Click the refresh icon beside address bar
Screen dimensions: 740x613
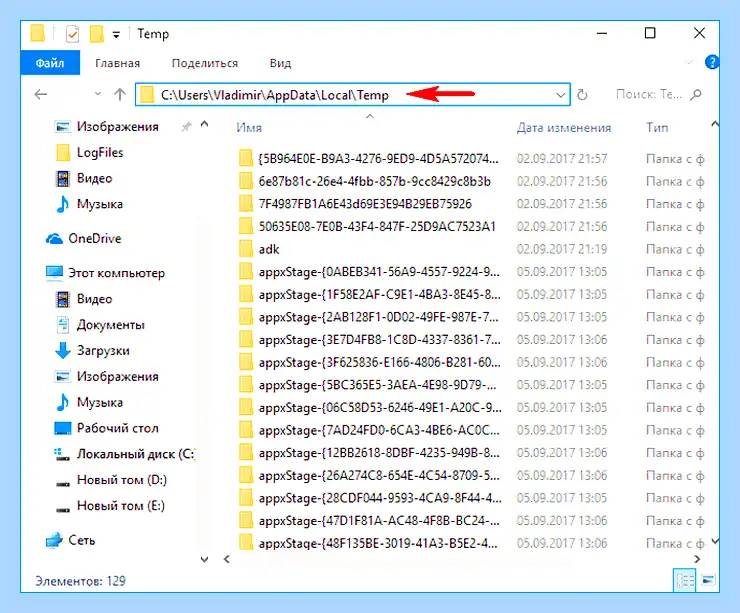(582, 95)
